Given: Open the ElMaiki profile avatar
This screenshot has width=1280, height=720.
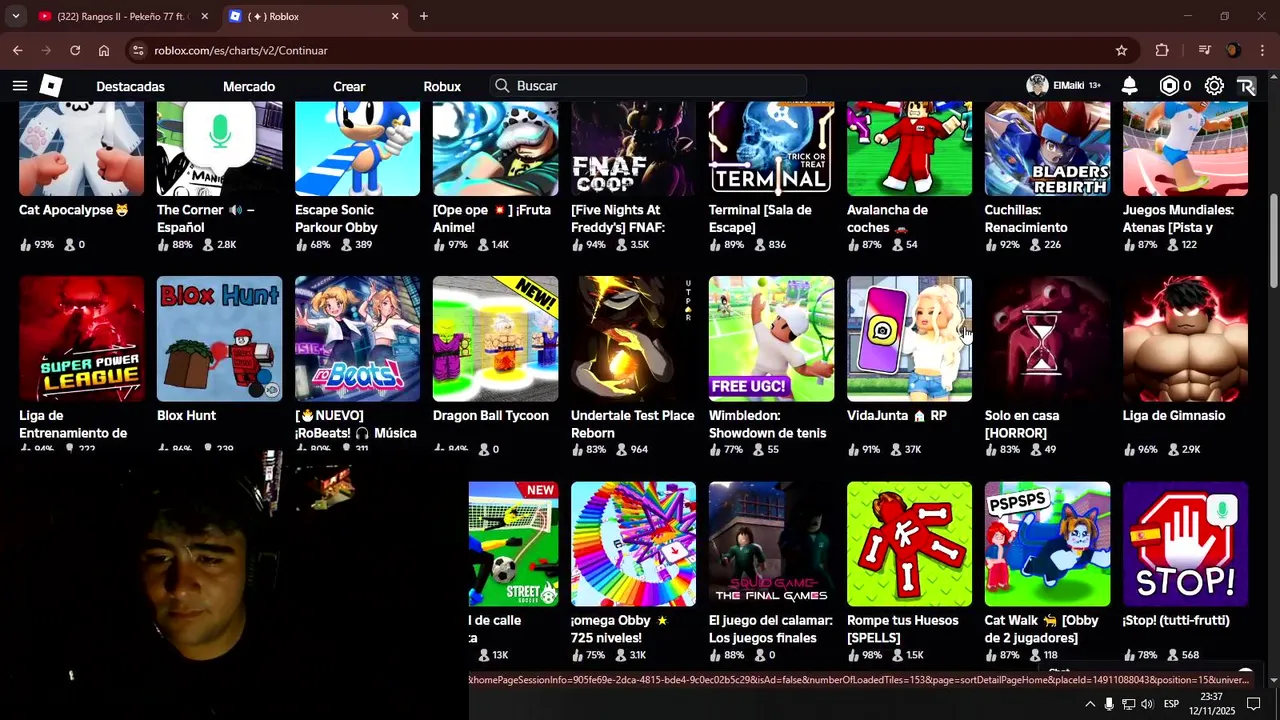Looking at the screenshot, I should (x=1037, y=86).
